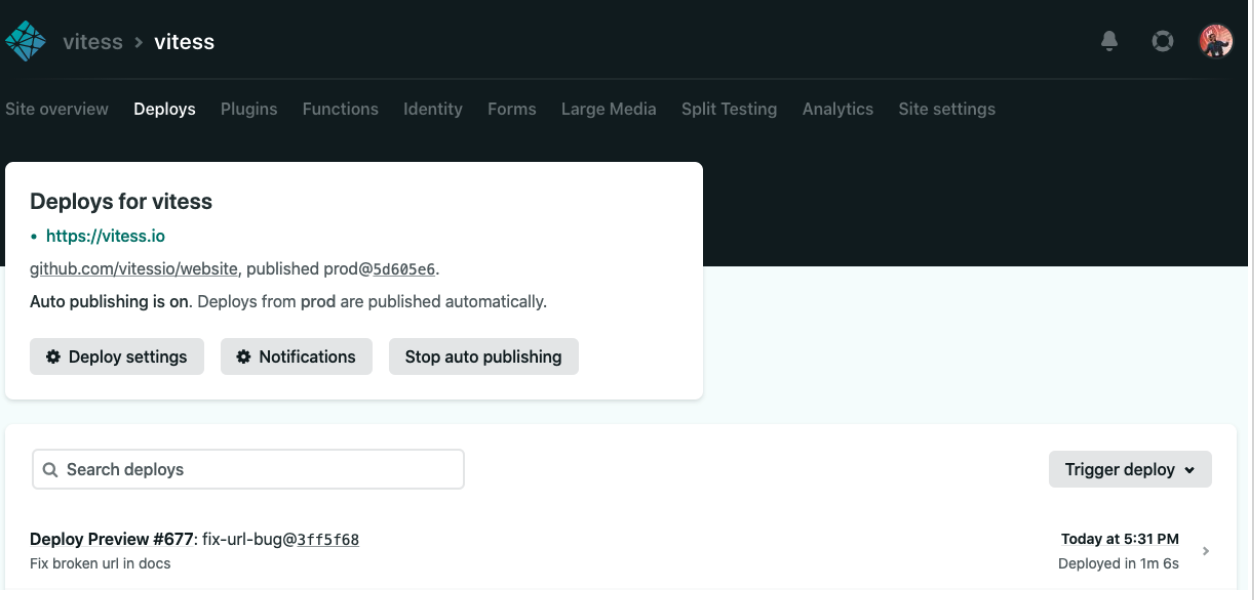Go to vitess team breadcrumb

click(x=93, y=42)
